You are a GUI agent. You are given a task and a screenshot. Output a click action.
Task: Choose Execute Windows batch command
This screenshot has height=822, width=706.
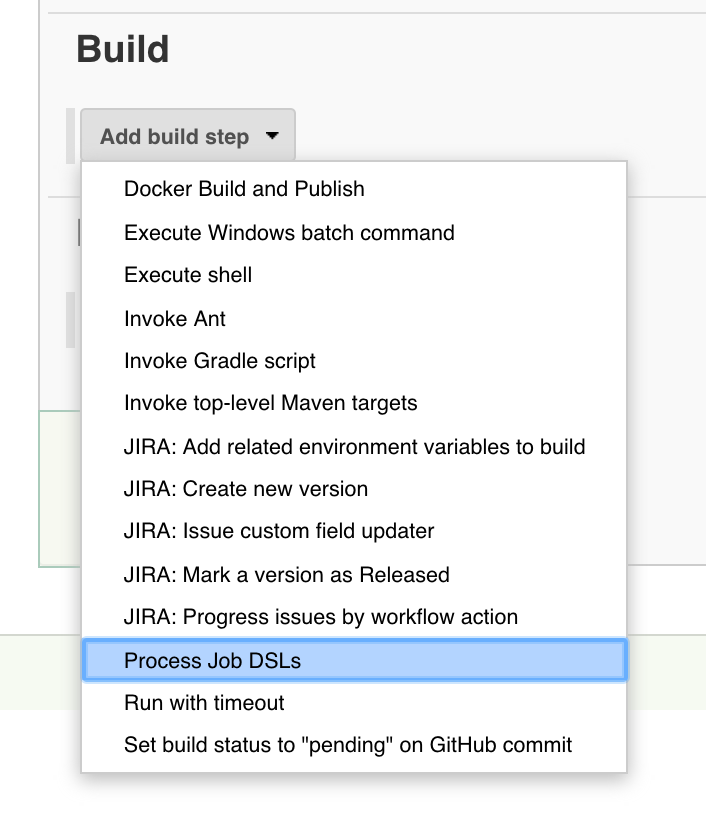tap(288, 232)
